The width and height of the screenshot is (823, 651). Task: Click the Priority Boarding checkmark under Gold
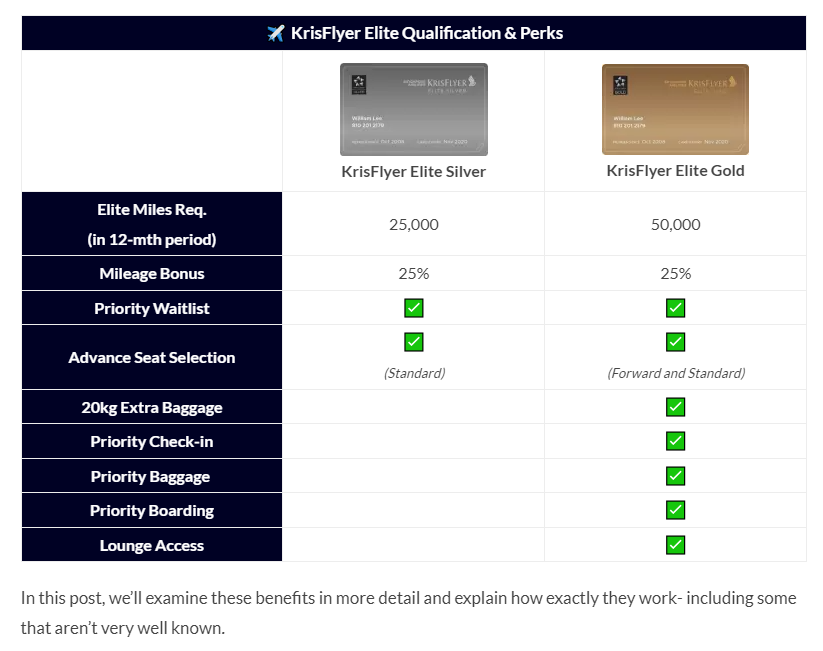[676, 510]
